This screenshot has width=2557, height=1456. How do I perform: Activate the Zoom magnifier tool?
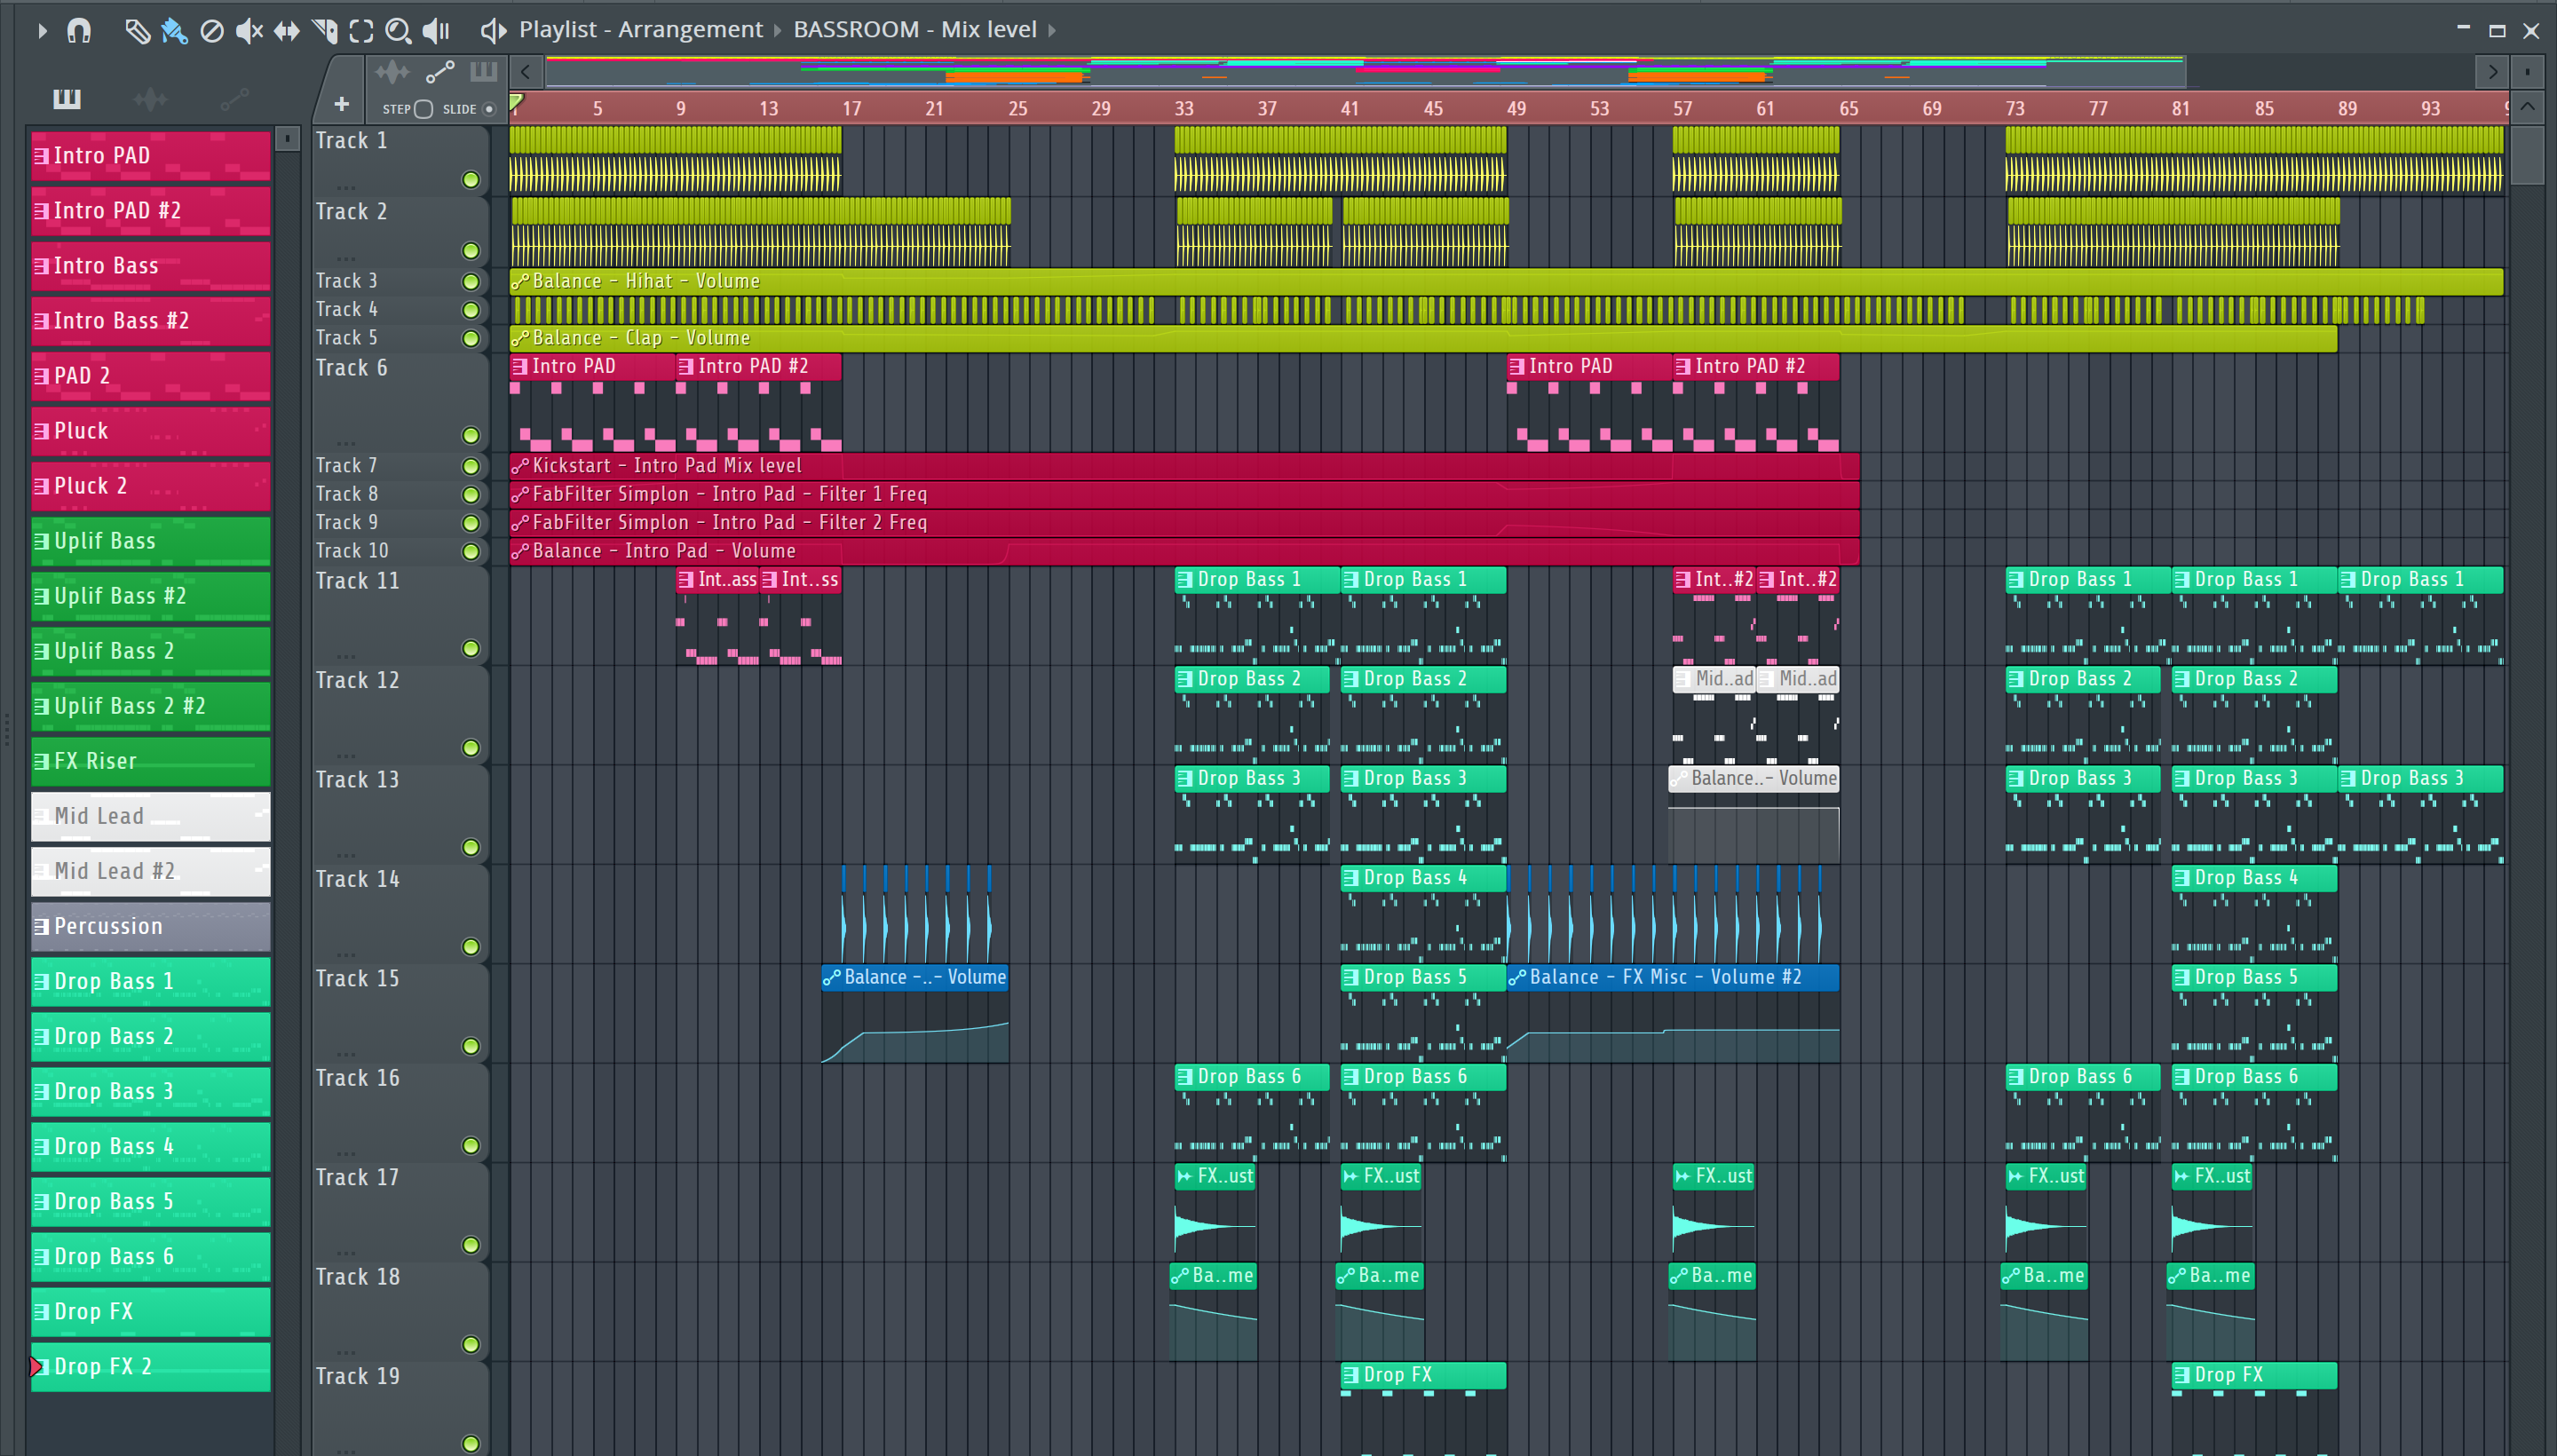click(398, 30)
